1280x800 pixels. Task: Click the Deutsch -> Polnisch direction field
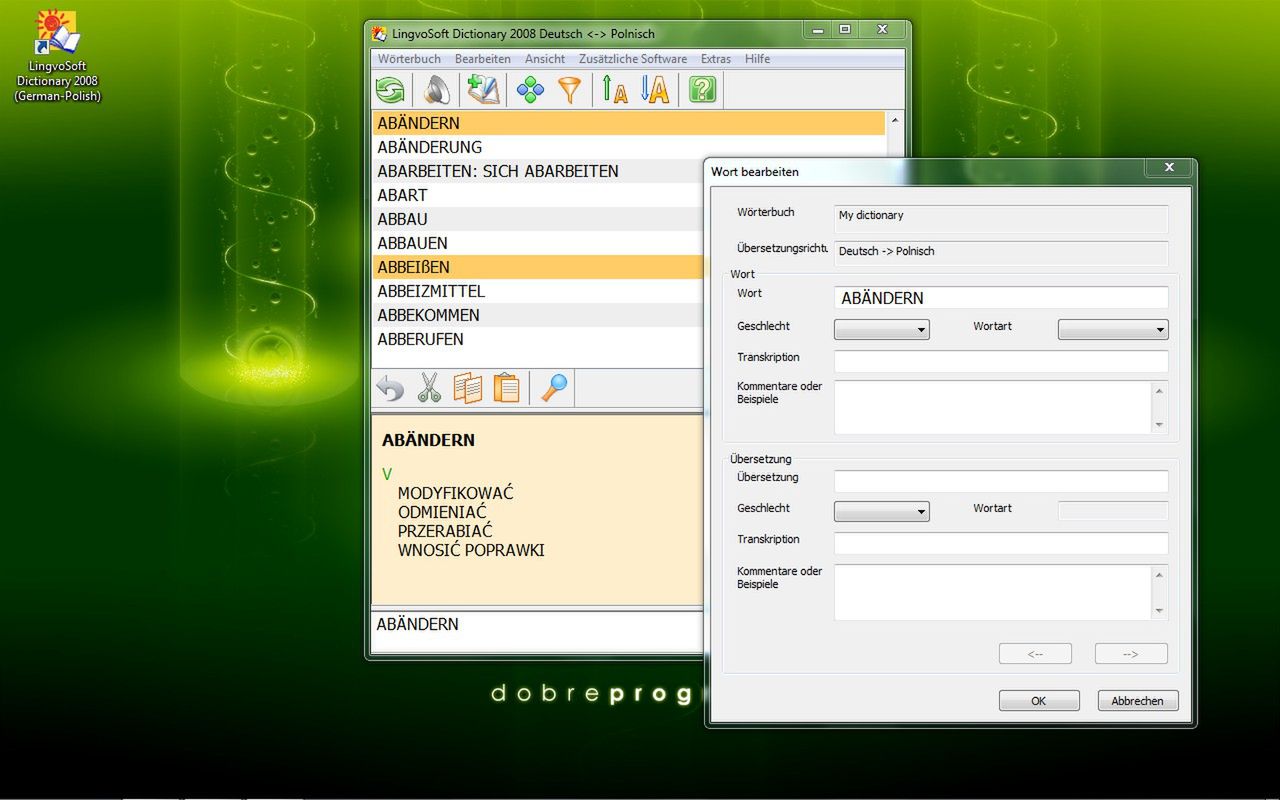coord(1001,253)
